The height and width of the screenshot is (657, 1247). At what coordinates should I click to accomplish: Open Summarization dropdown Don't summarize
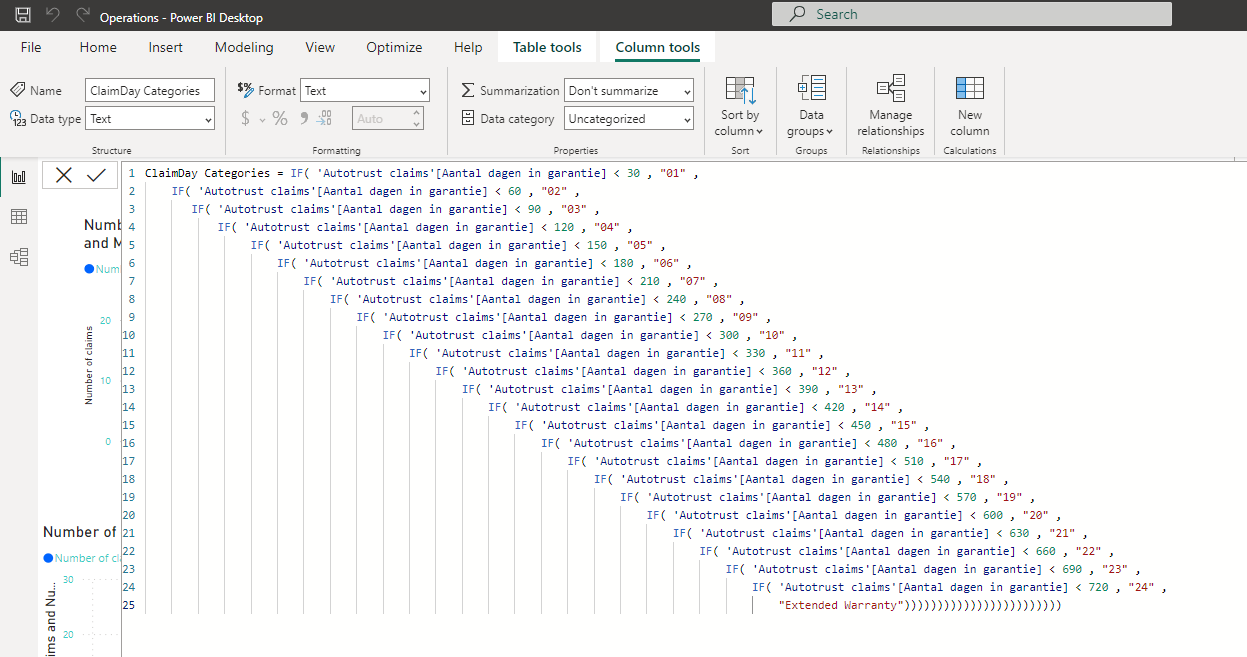629,90
